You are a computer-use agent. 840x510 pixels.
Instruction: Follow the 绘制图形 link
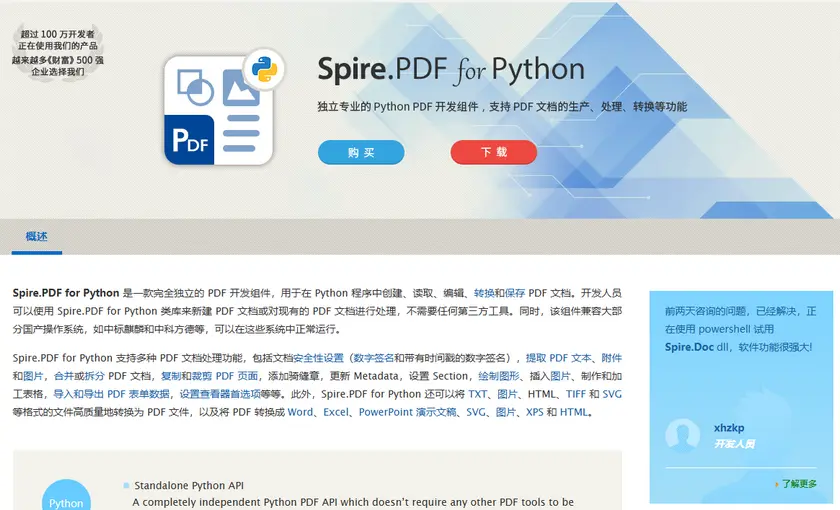click(x=499, y=376)
